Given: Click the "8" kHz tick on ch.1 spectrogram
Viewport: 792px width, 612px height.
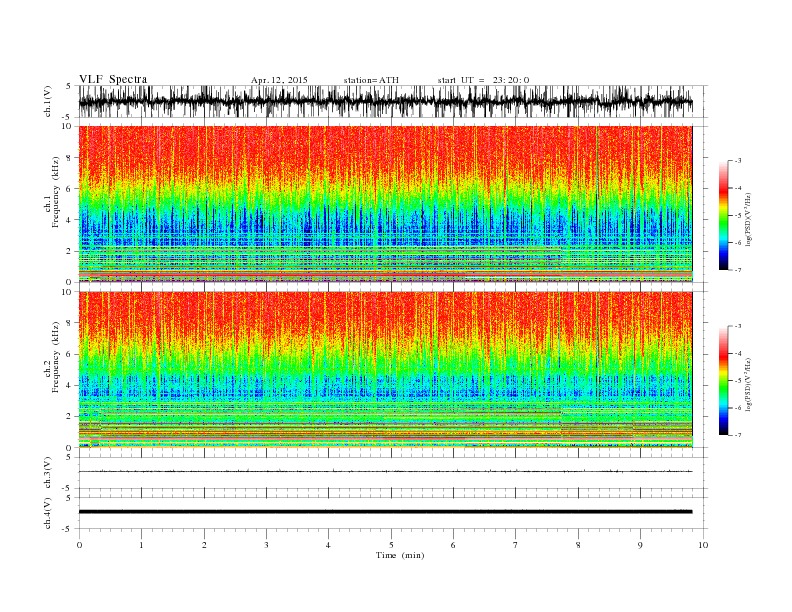Looking at the screenshot, I should (70, 158).
